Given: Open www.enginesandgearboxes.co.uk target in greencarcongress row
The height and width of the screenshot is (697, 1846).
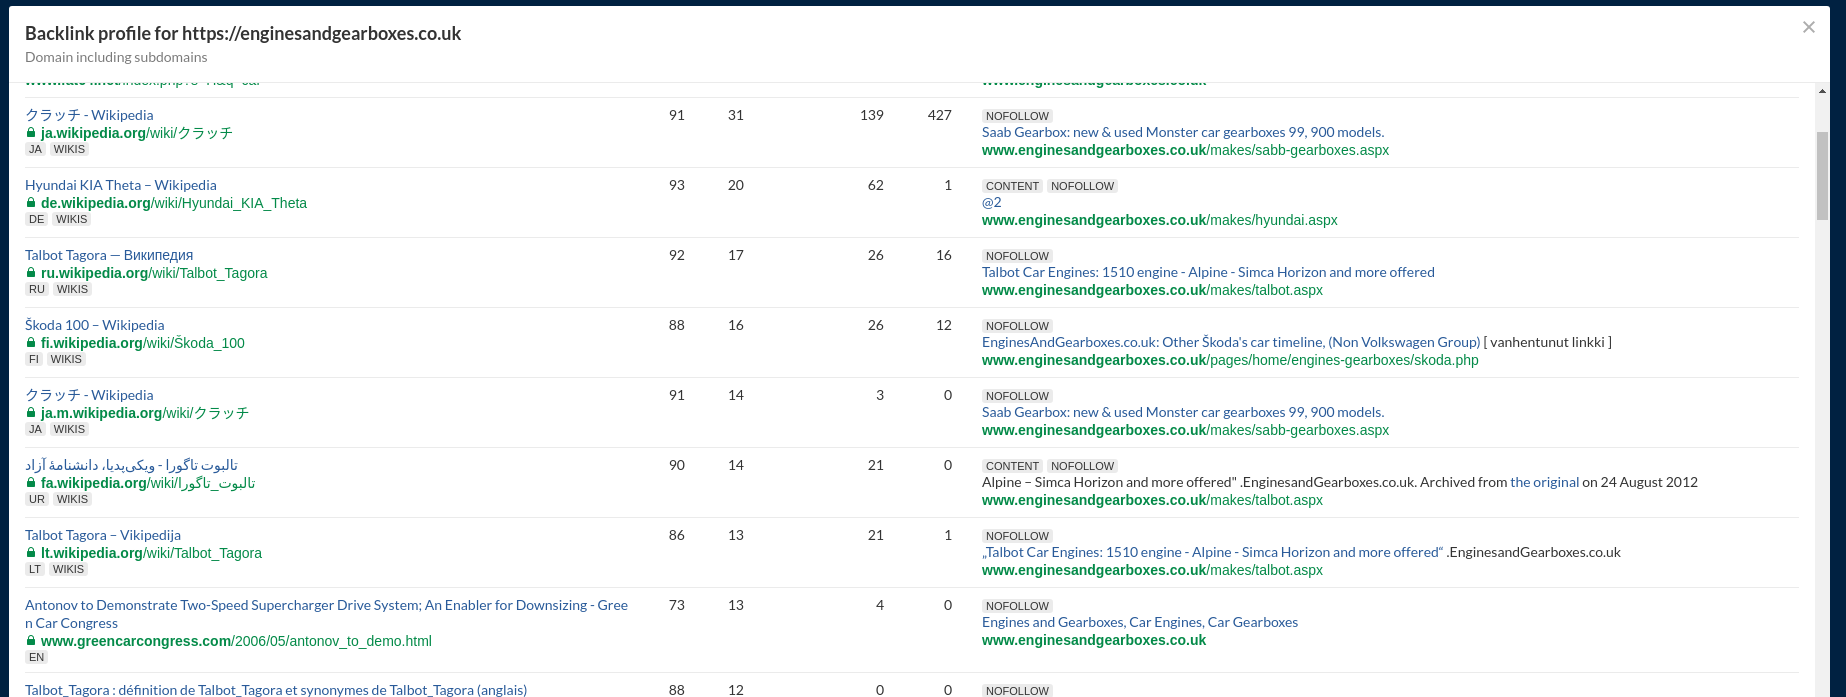Looking at the screenshot, I should click(1094, 640).
